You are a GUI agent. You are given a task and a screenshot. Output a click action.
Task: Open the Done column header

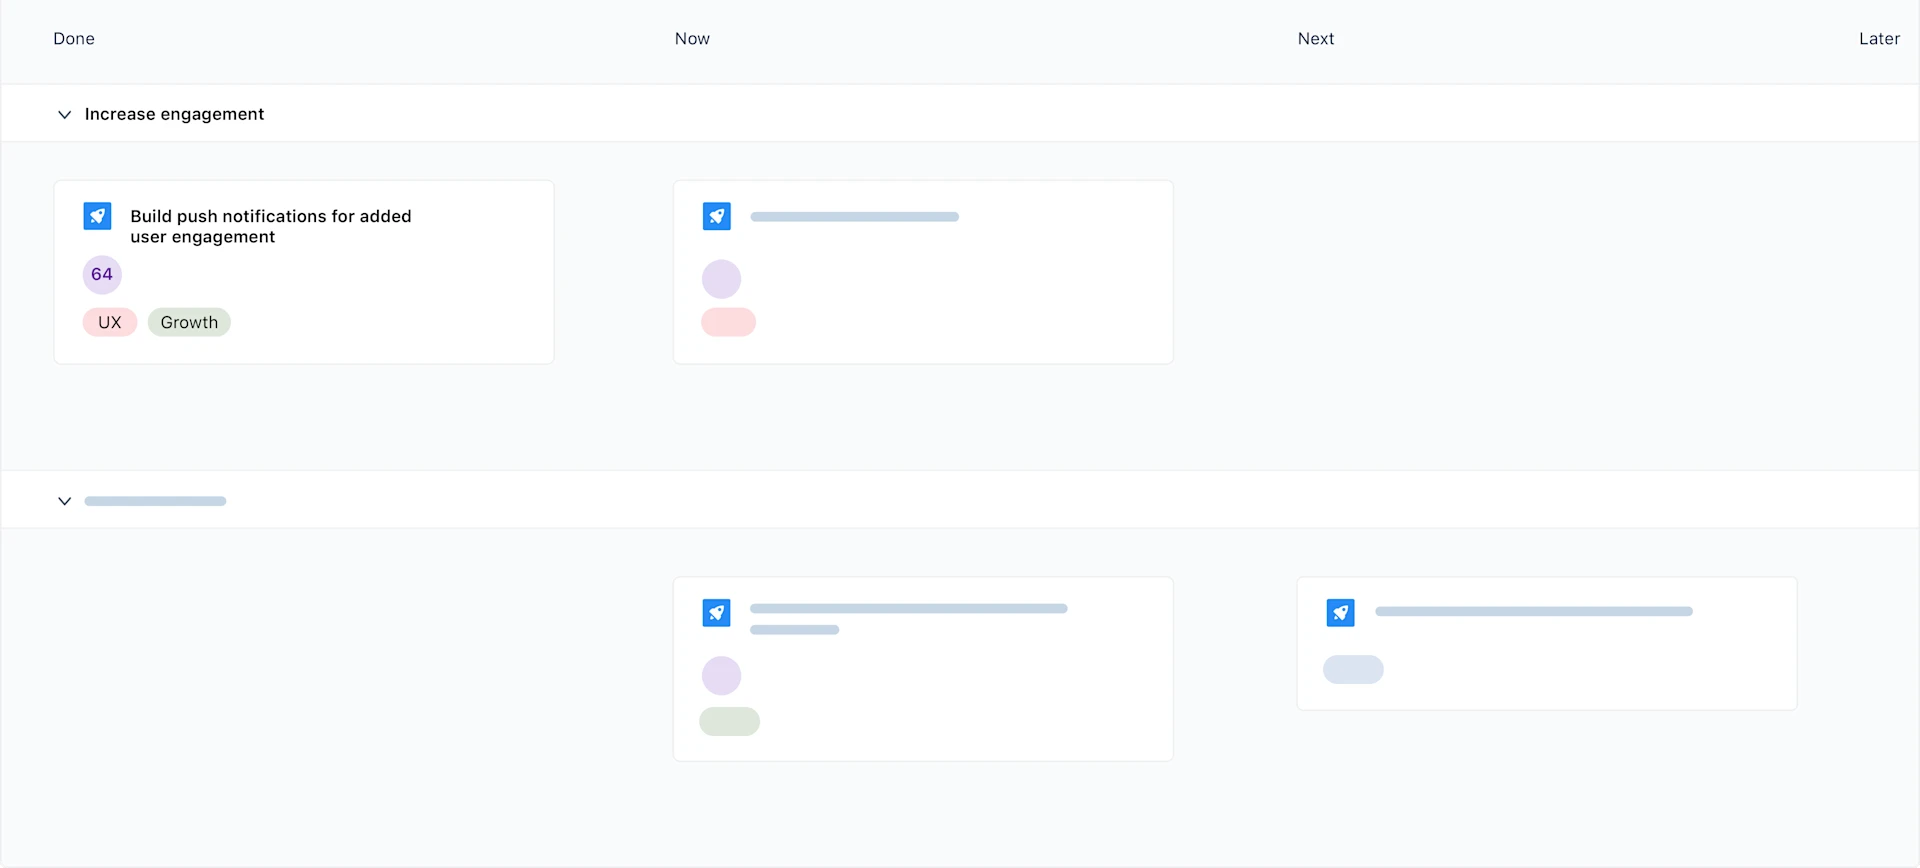pos(74,39)
